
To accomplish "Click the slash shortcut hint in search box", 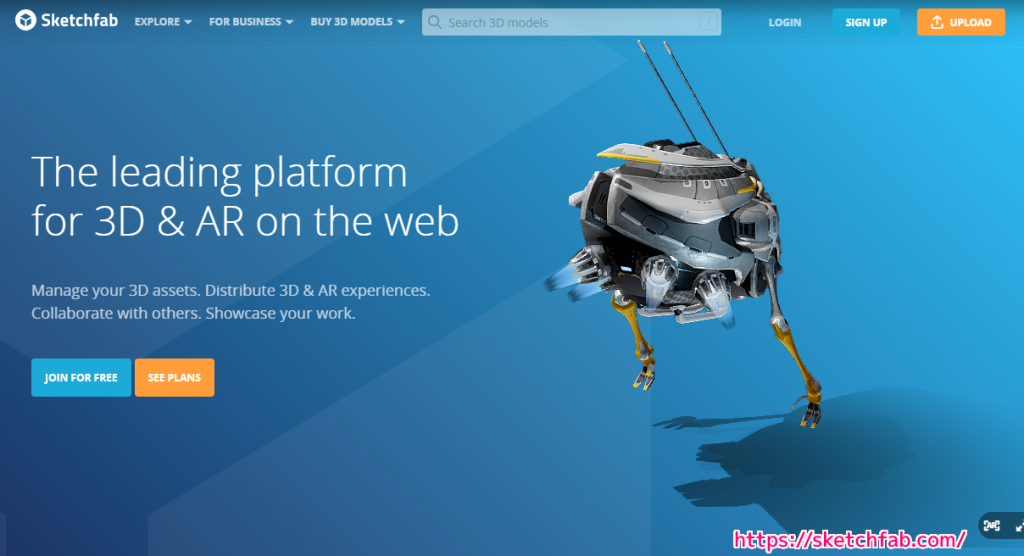I will [x=709, y=22].
